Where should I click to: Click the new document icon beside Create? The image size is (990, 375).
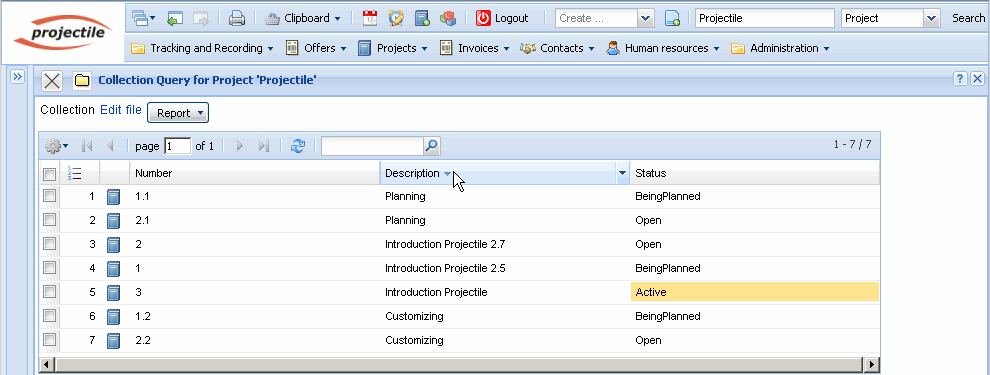pyautogui.click(x=672, y=18)
